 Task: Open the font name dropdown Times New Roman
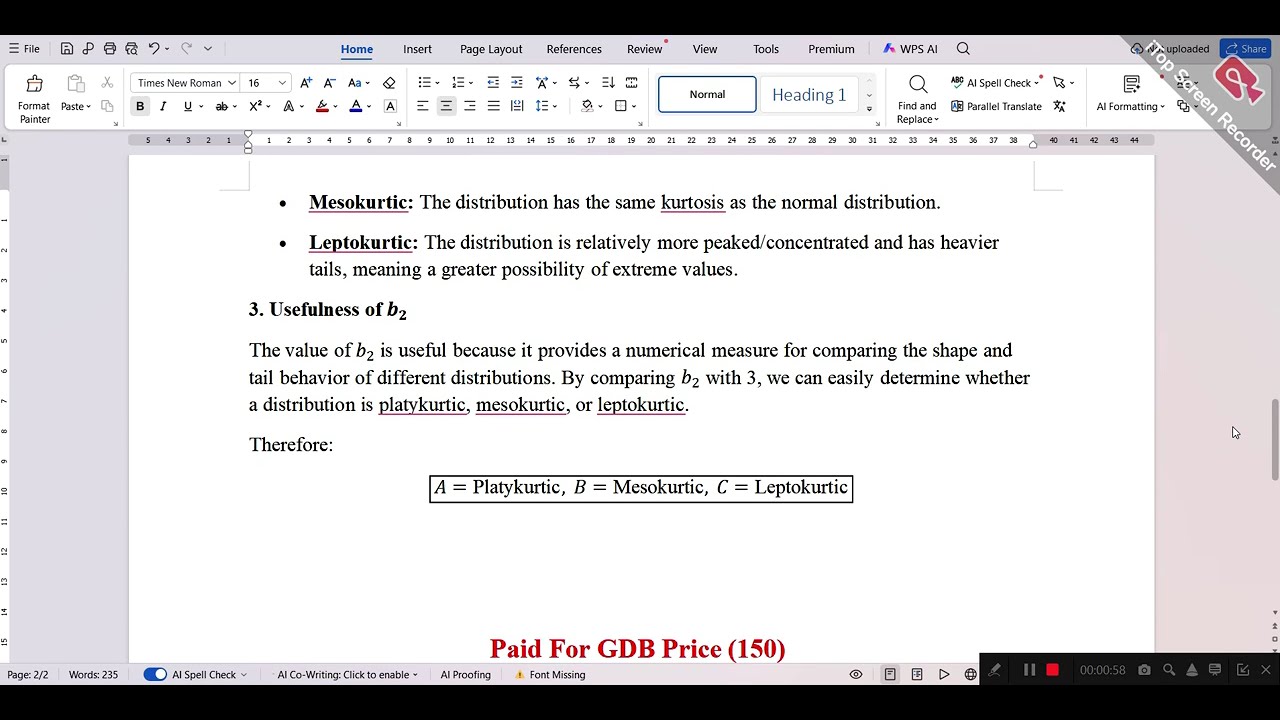click(x=232, y=83)
